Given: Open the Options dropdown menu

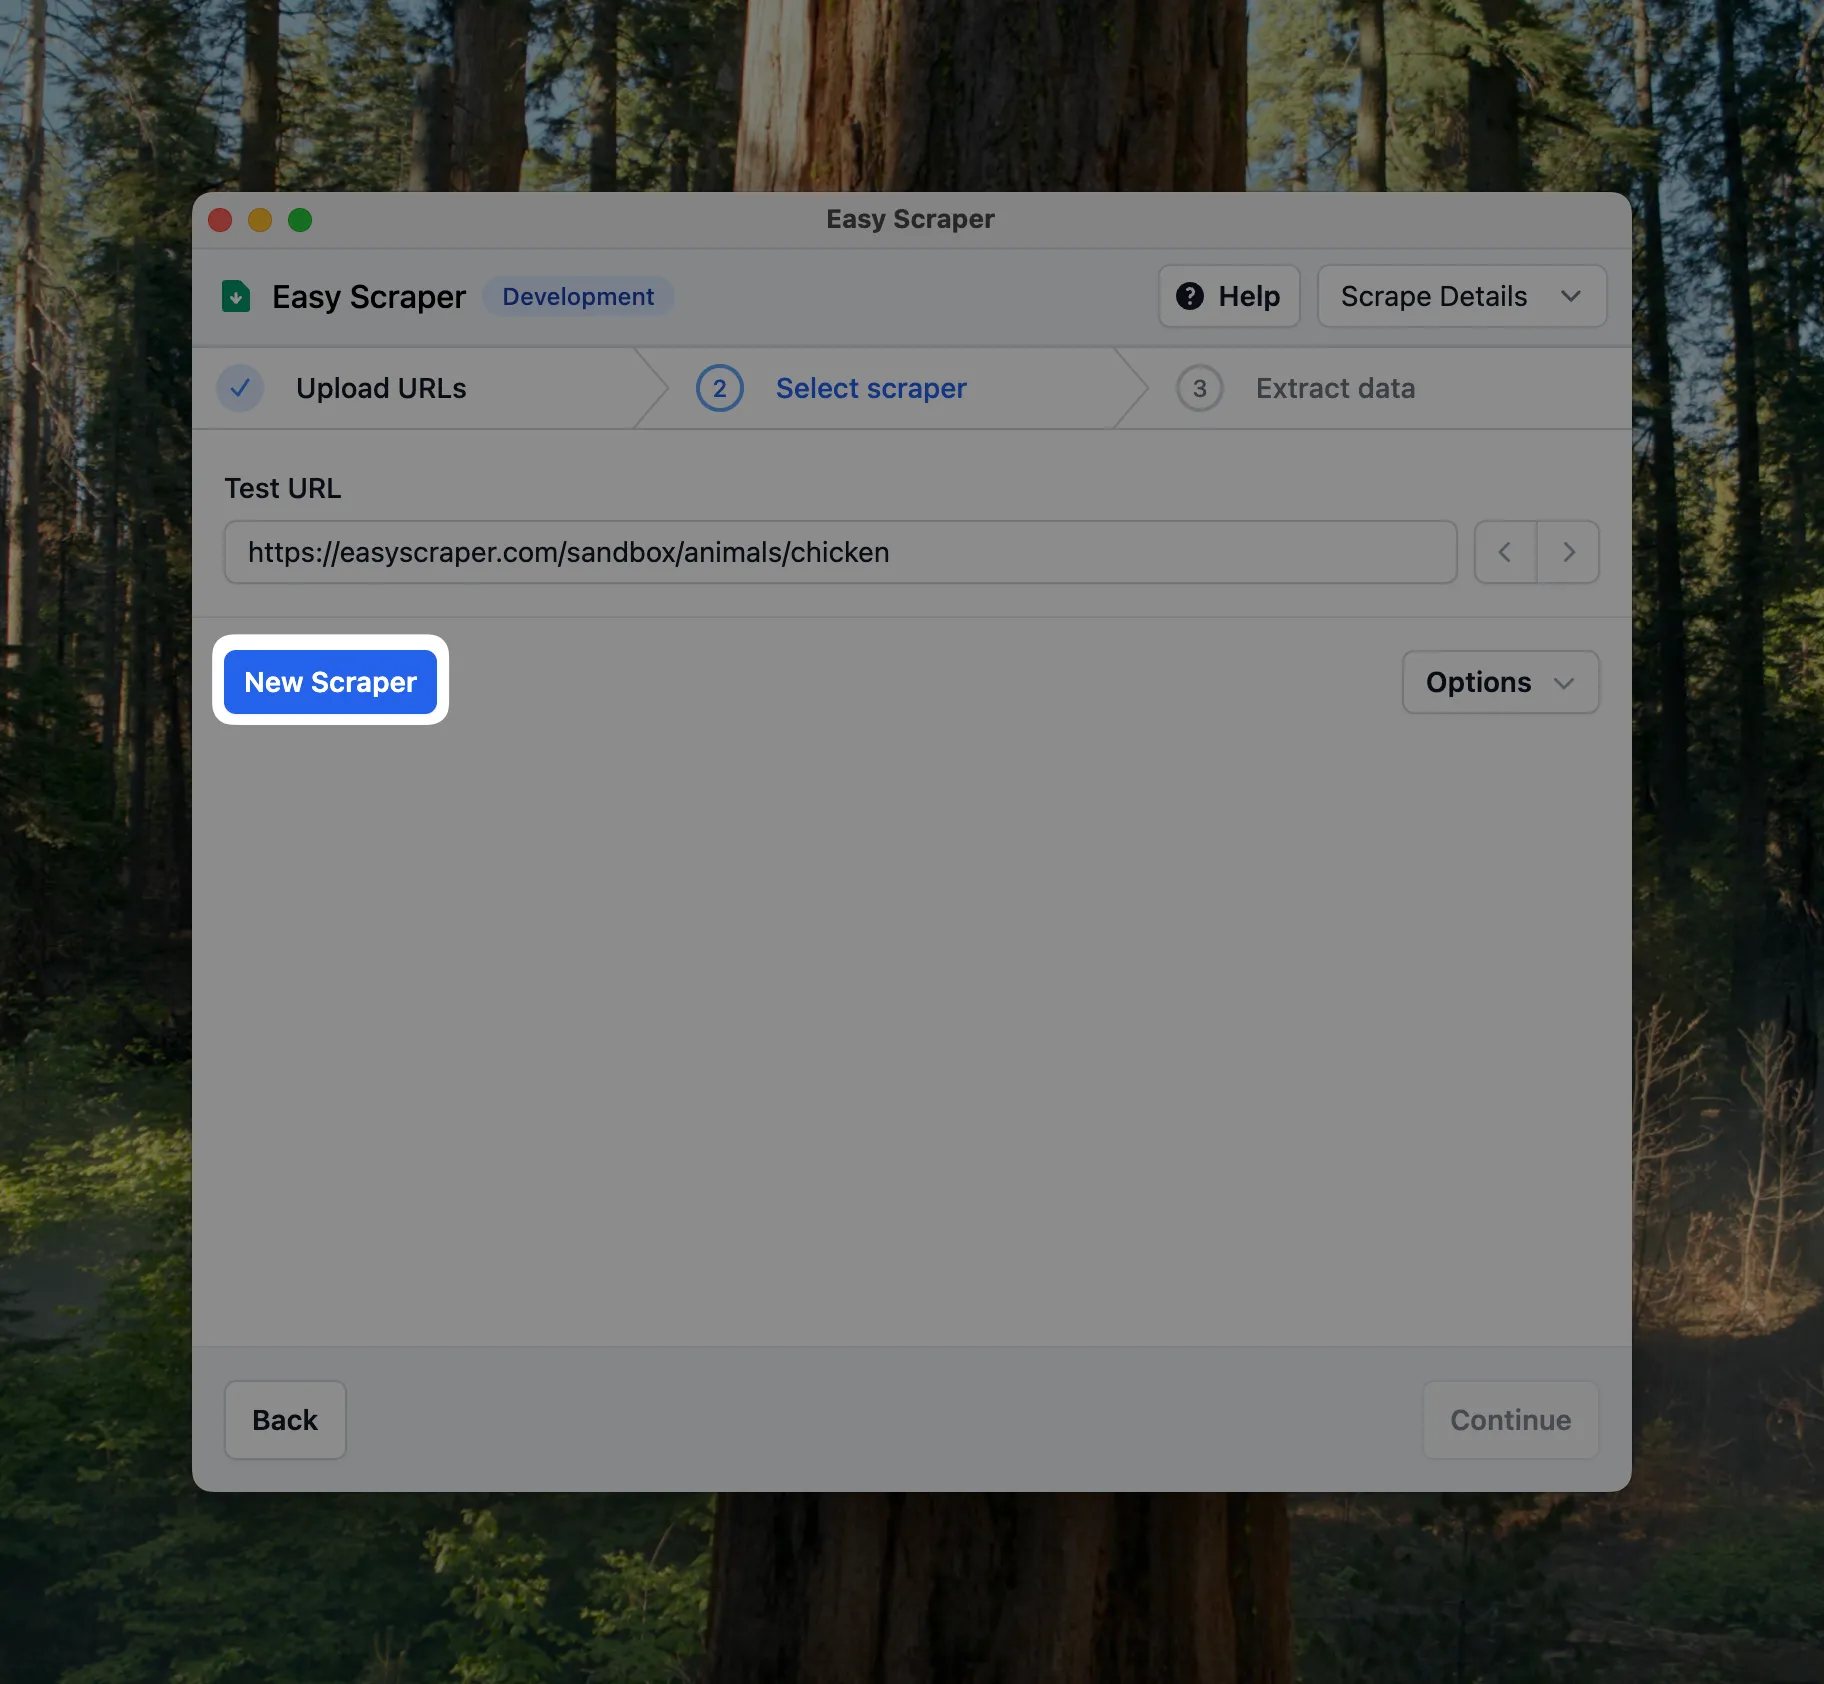Looking at the screenshot, I should tap(1500, 682).
